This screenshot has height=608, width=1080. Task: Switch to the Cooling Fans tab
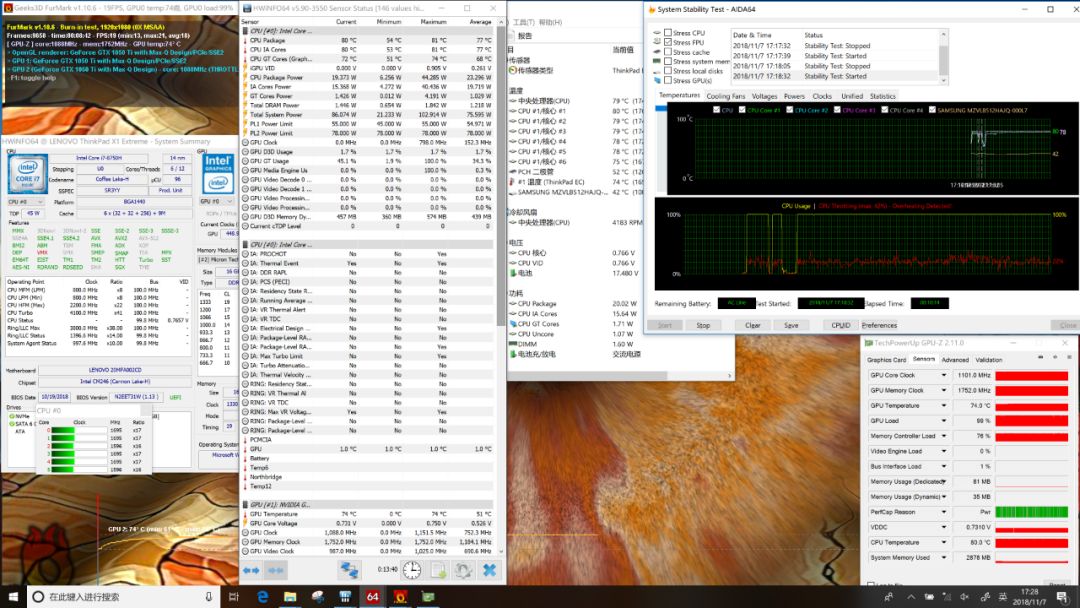726,96
